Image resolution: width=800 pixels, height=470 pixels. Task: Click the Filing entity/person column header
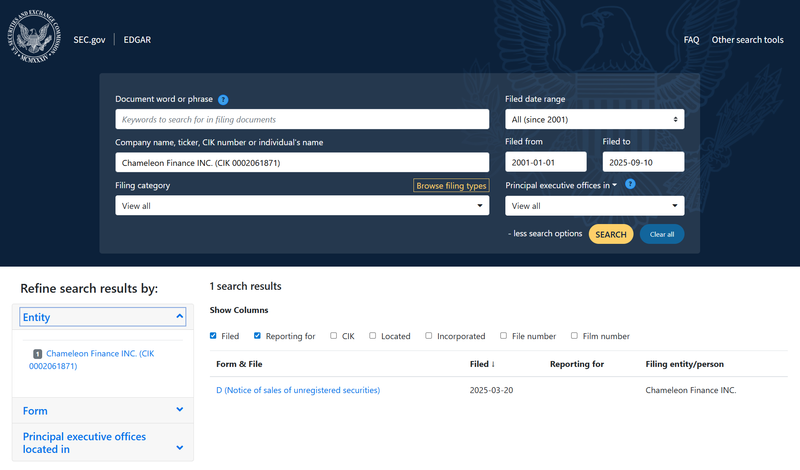685,364
